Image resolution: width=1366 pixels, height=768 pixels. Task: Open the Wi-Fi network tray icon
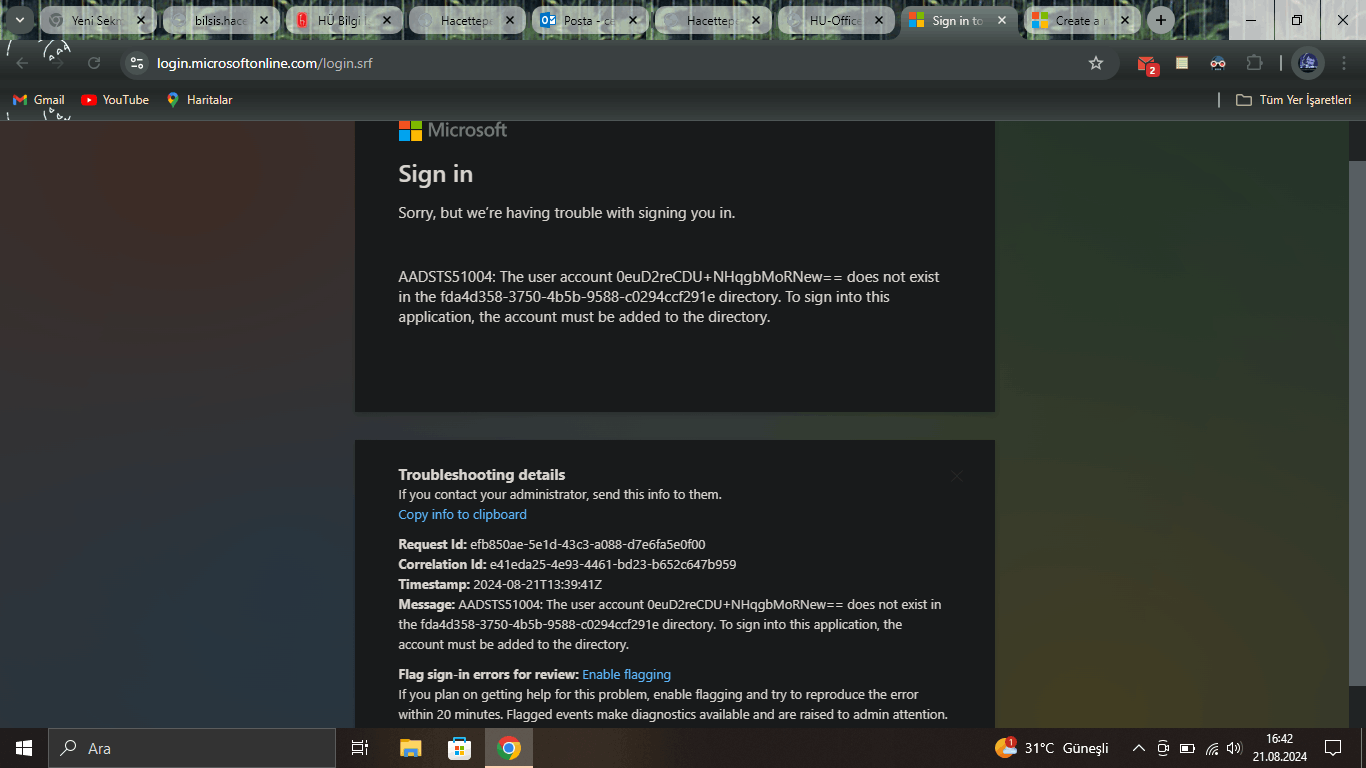pyautogui.click(x=1212, y=748)
